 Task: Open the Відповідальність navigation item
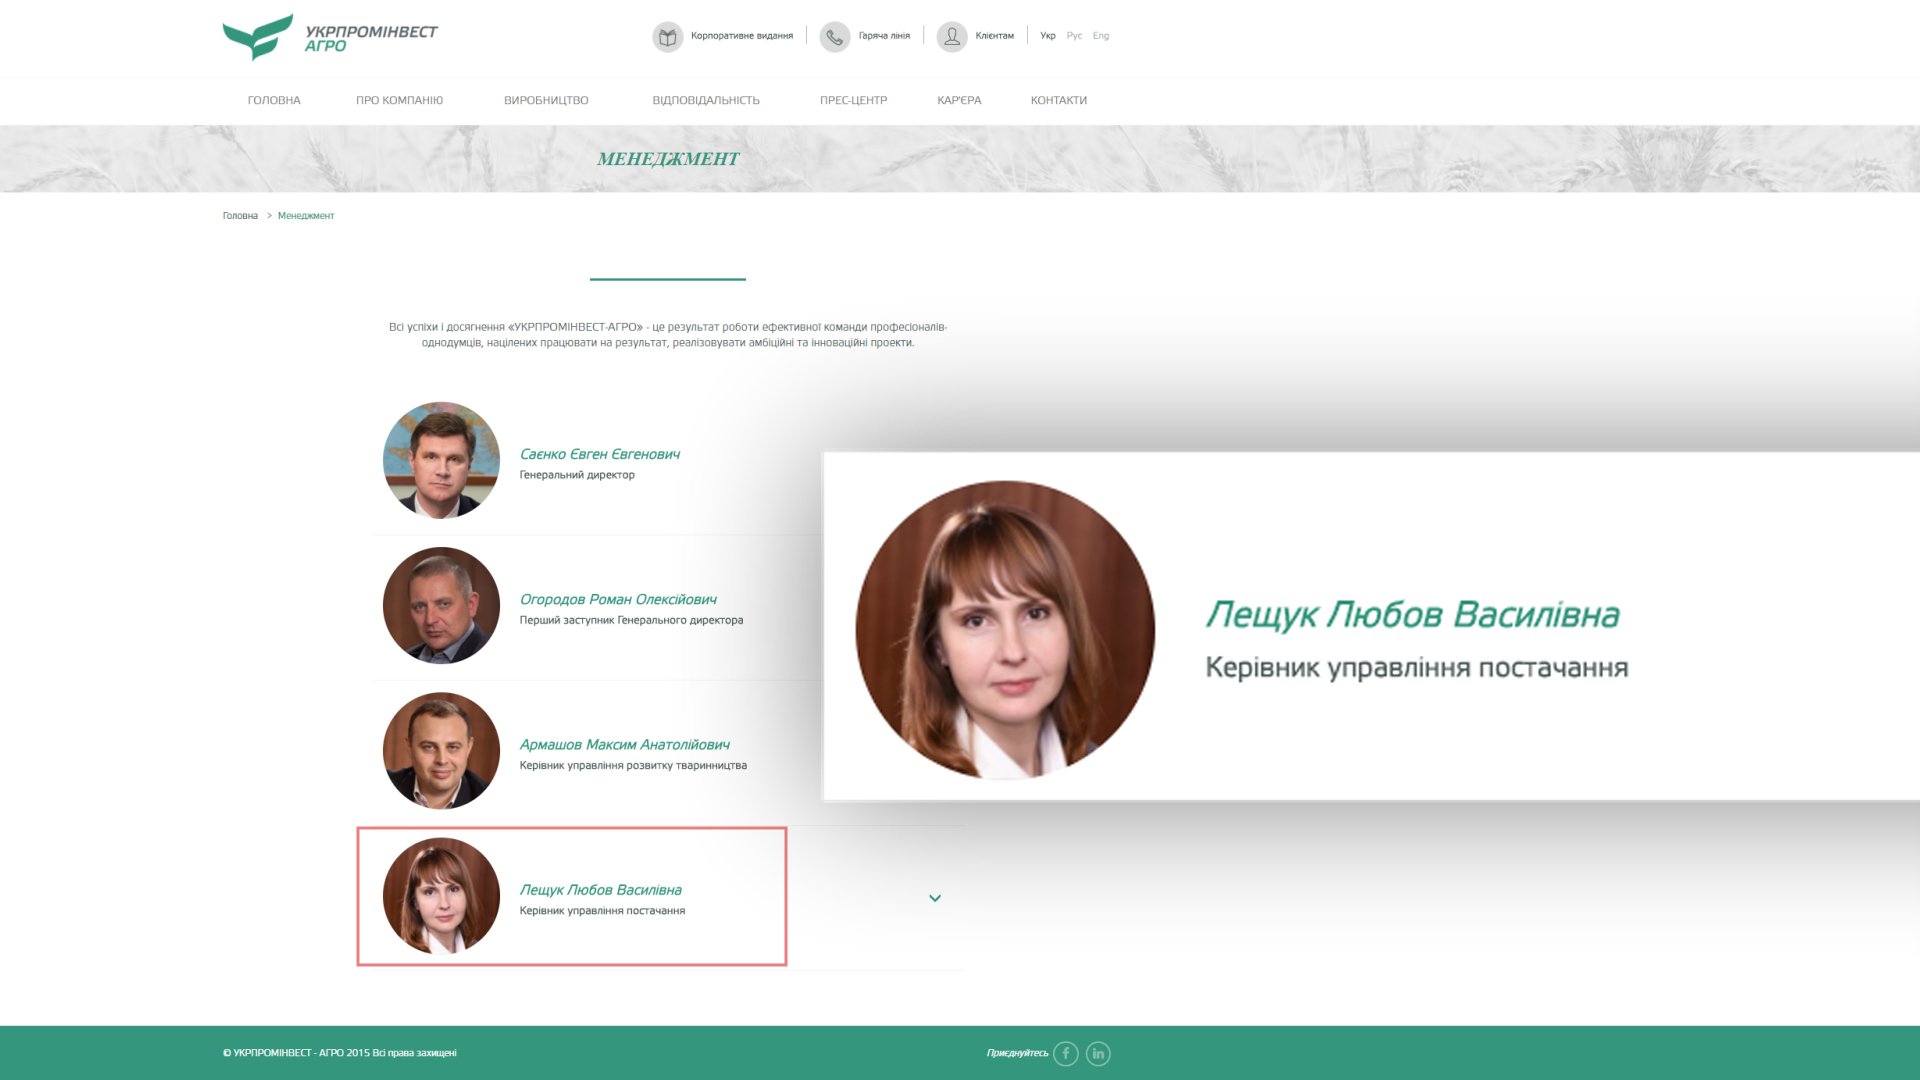click(x=705, y=100)
